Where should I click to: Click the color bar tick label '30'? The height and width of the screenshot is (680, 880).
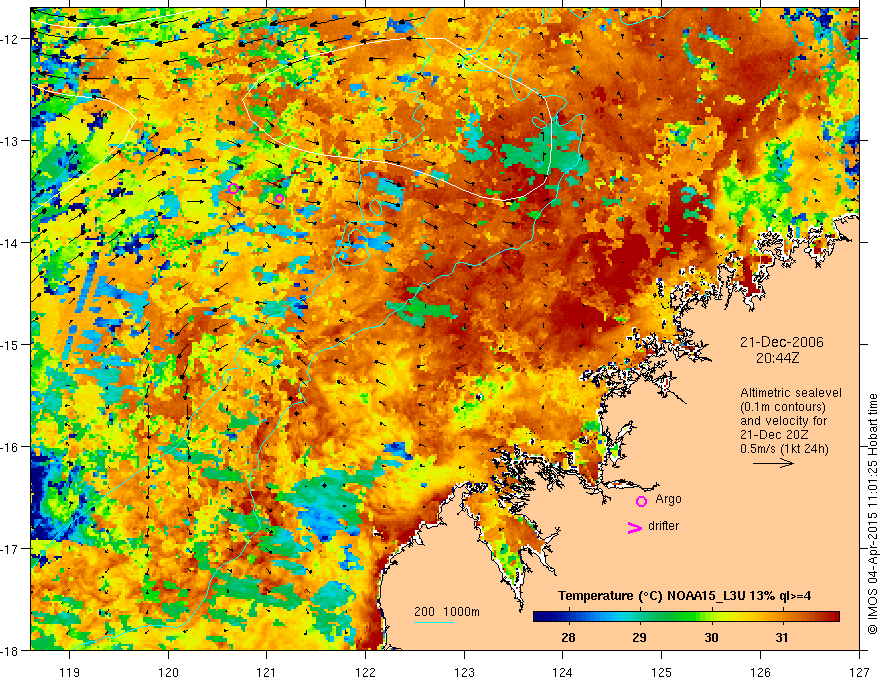711,637
